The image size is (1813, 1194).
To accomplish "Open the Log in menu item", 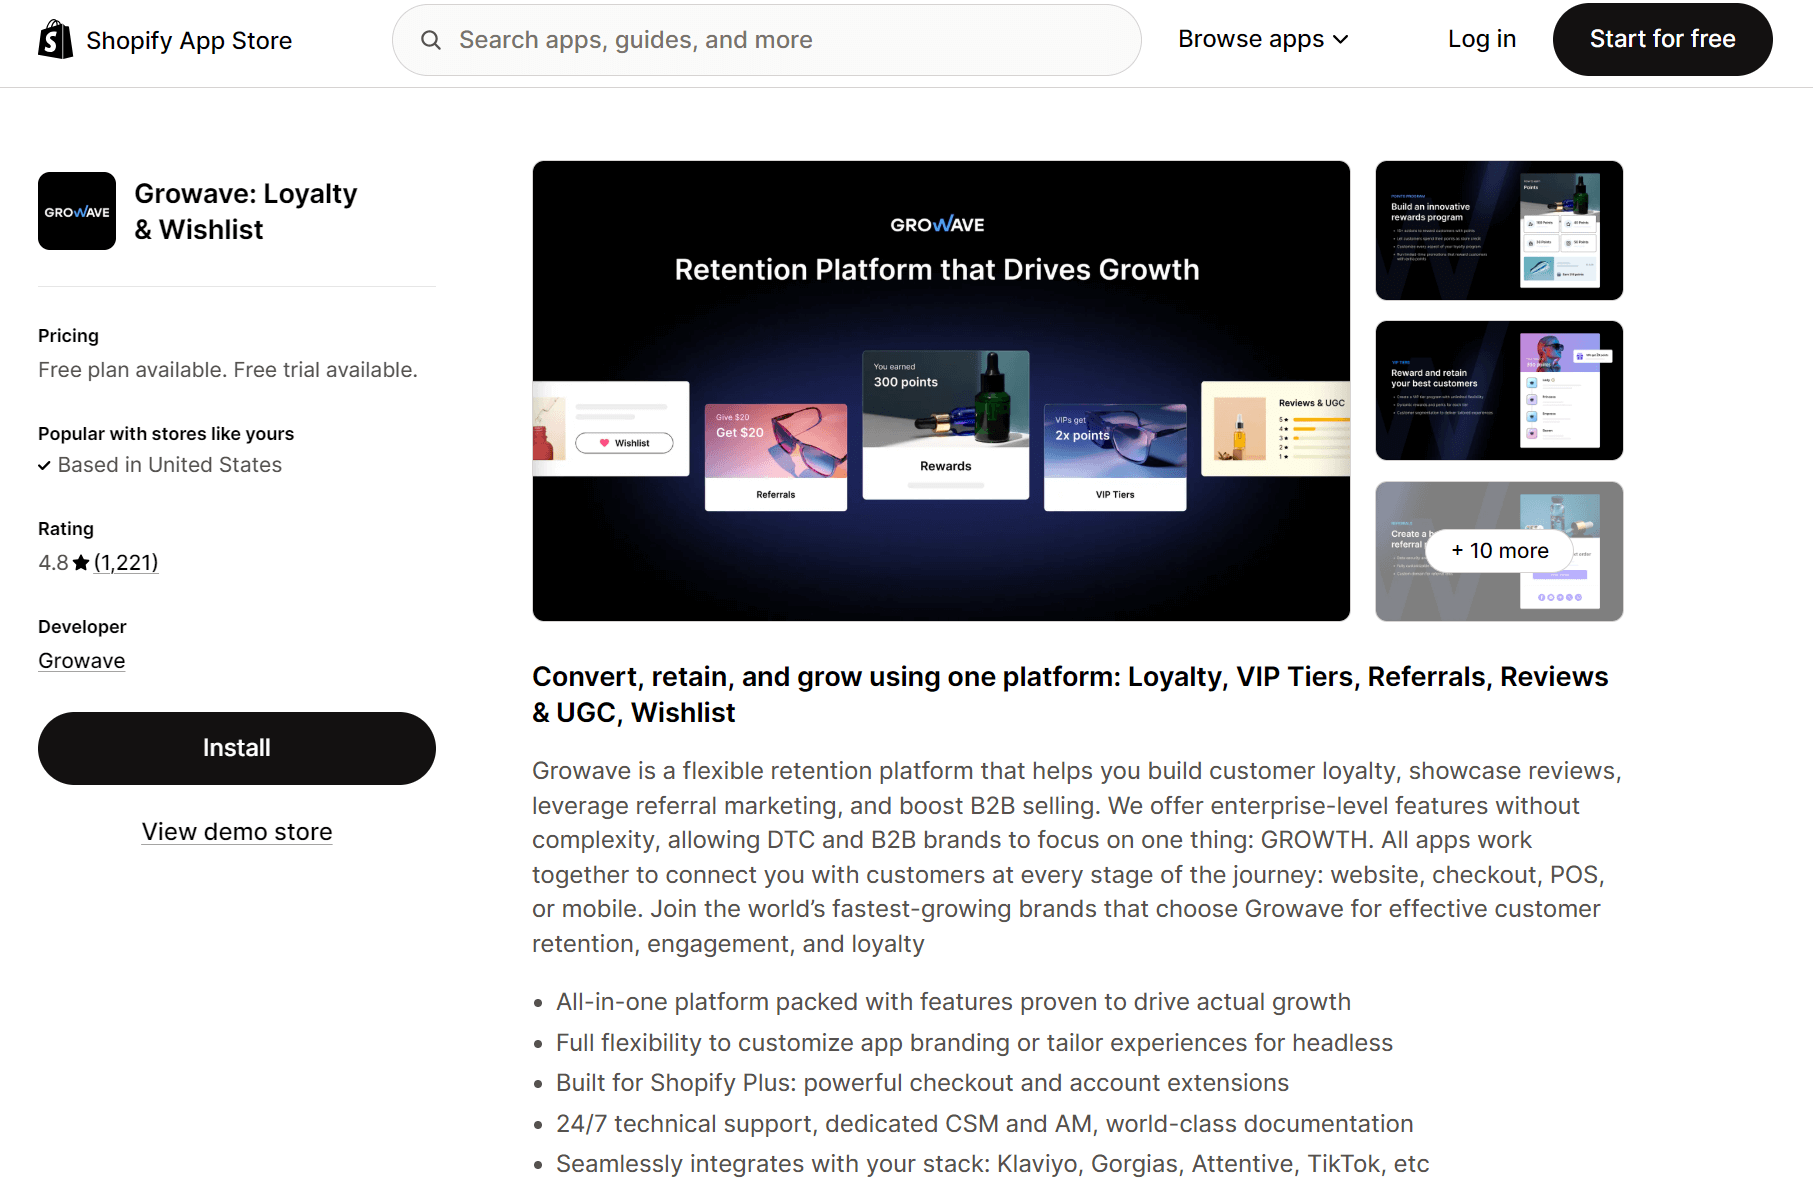I will pyautogui.click(x=1481, y=39).
